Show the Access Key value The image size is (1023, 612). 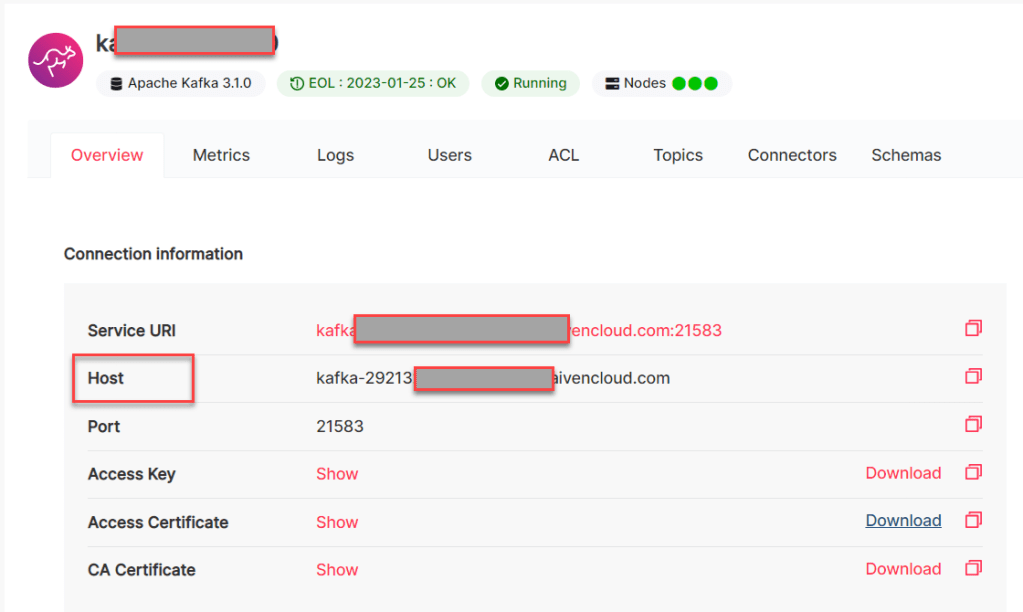point(337,474)
